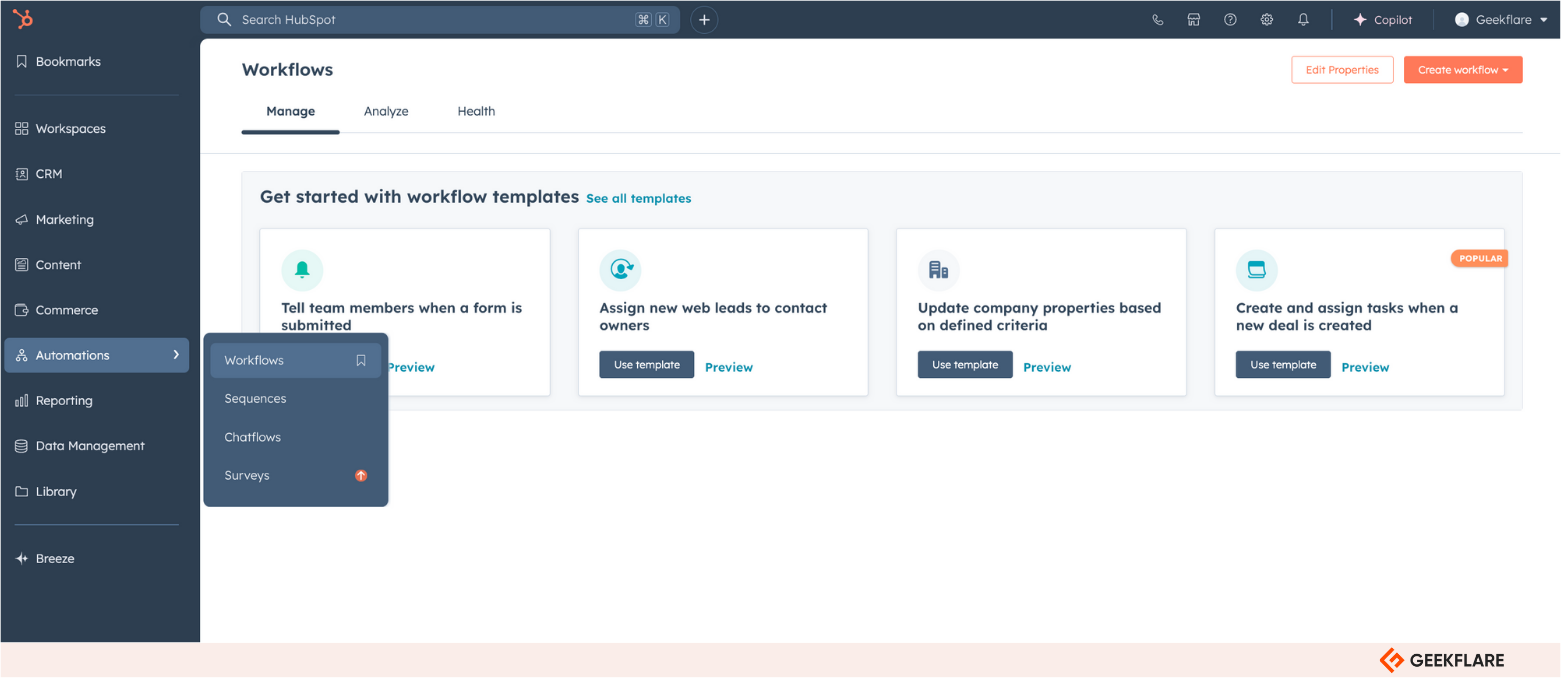Select Workflows in the Automations submenu
This screenshot has height=678, width=1561.
(x=295, y=360)
